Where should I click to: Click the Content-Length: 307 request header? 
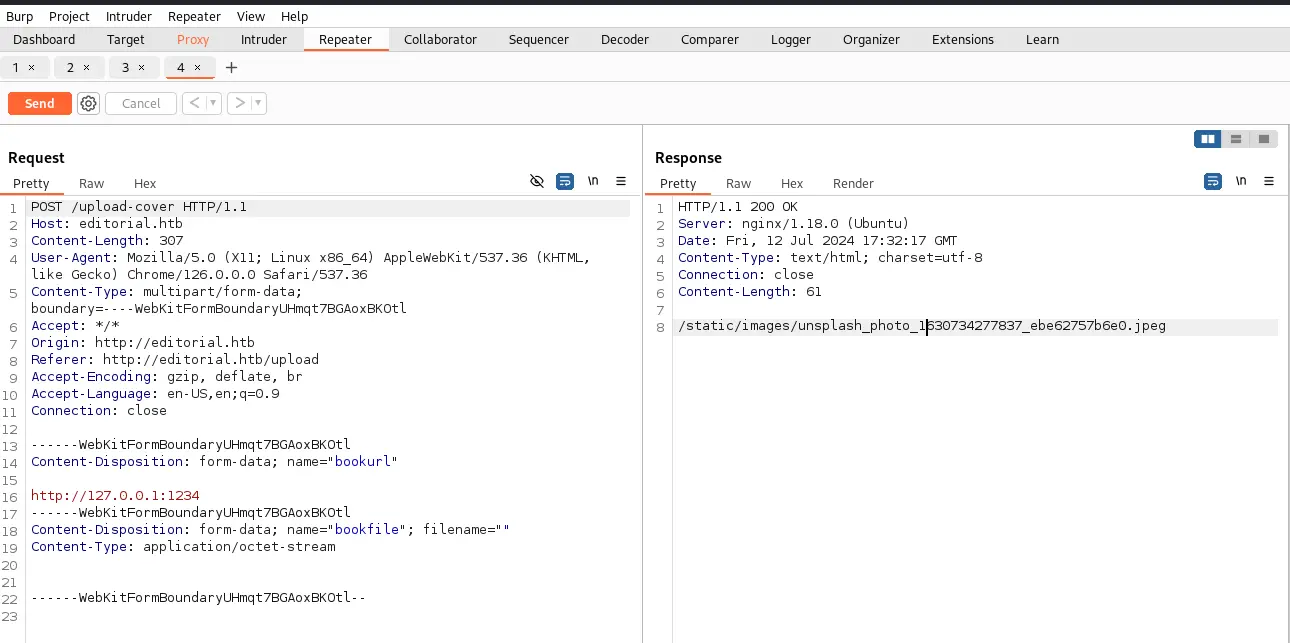[107, 241]
